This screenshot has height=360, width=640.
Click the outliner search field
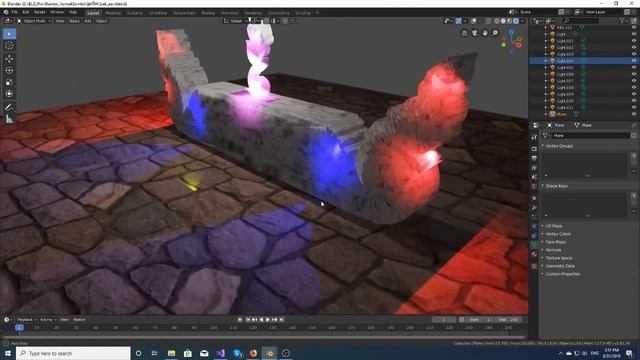(x=582, y=20)
